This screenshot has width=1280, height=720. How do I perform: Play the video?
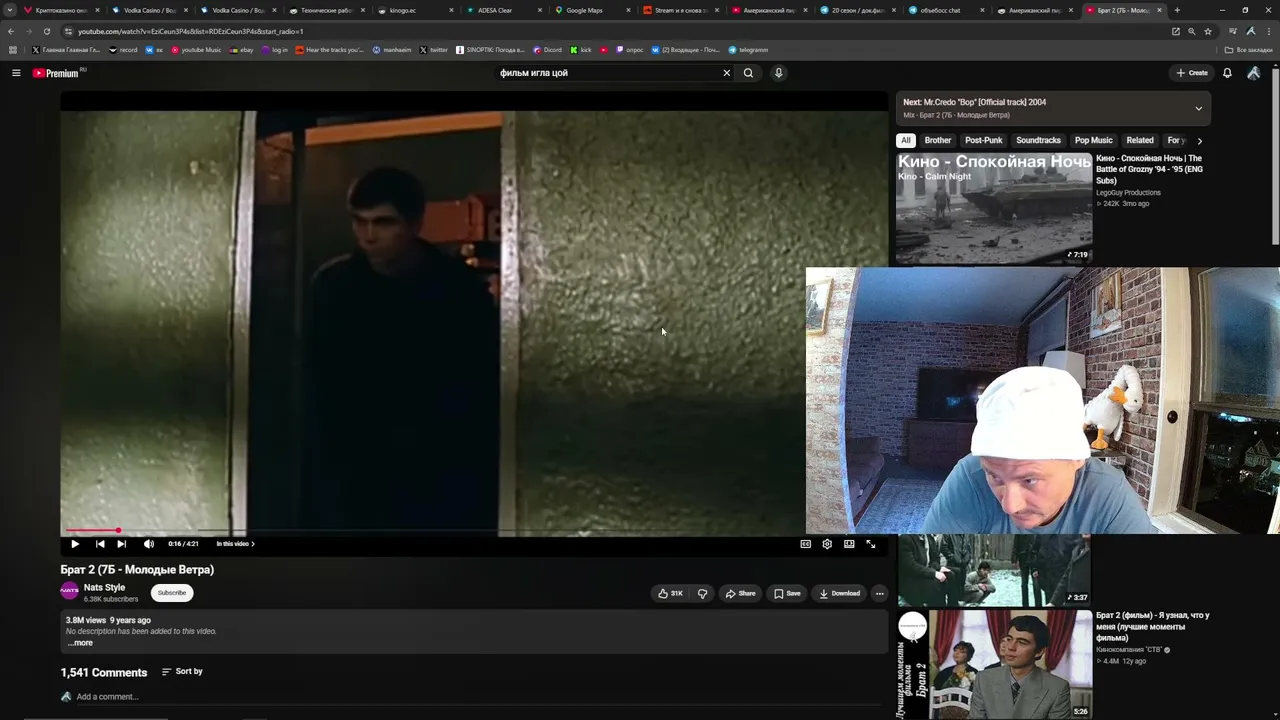[x=75, y=544]
